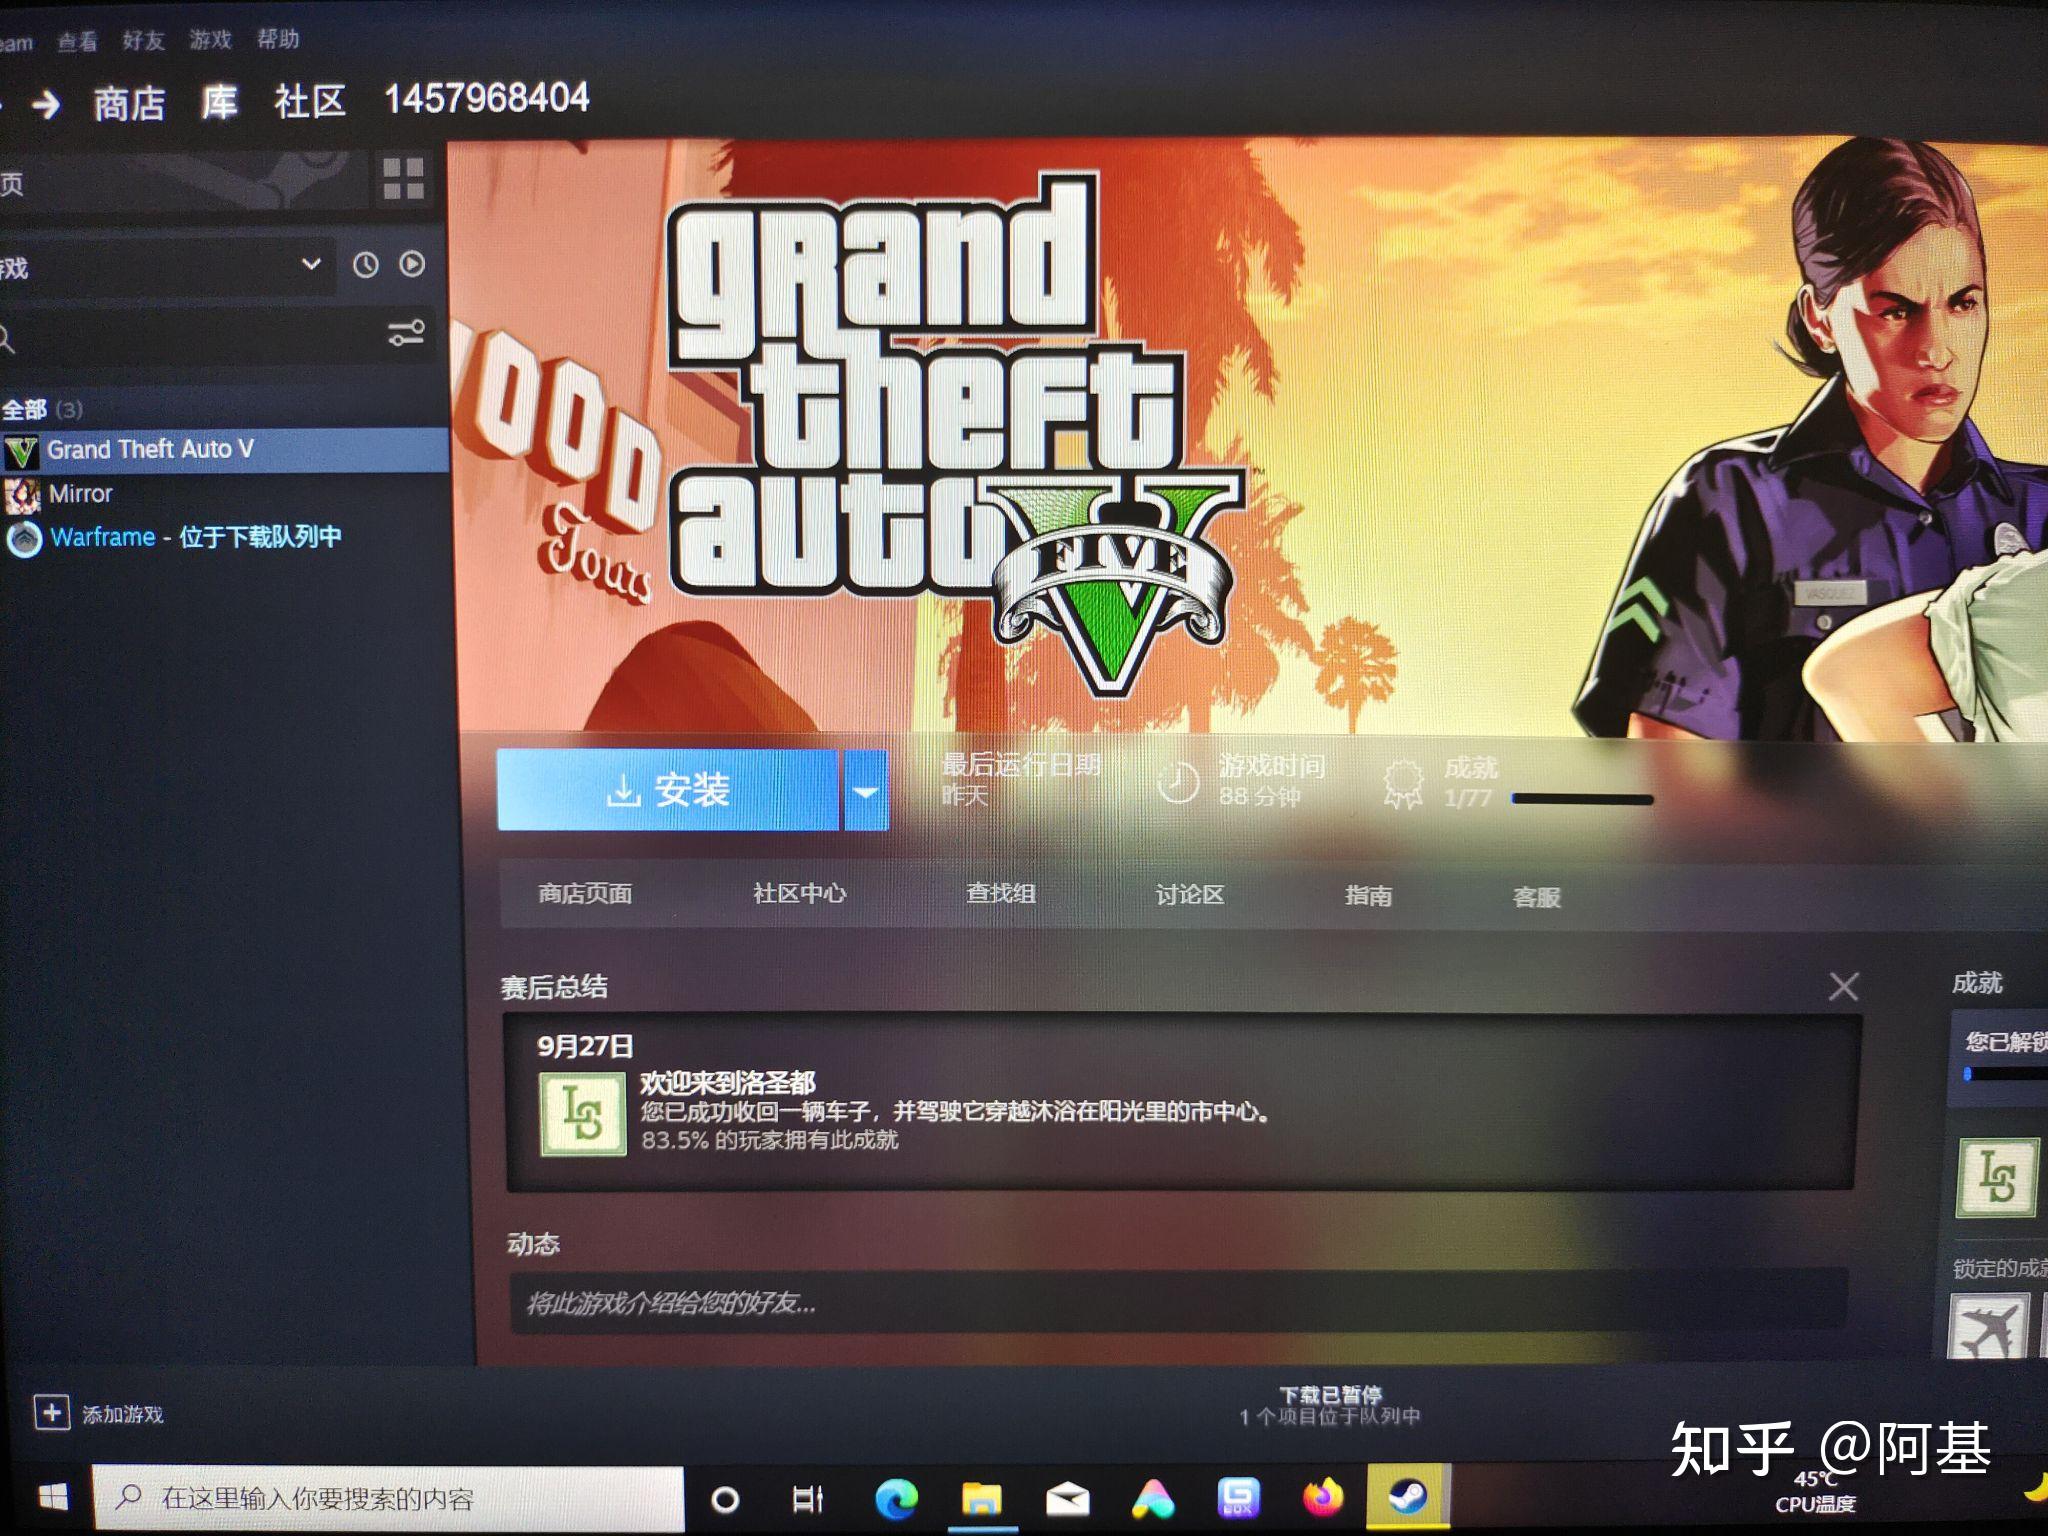Select Grand Theft Auto V in library
Image resolution: width=2048 pixels, height=1536 pixels.
pos(224,450)
